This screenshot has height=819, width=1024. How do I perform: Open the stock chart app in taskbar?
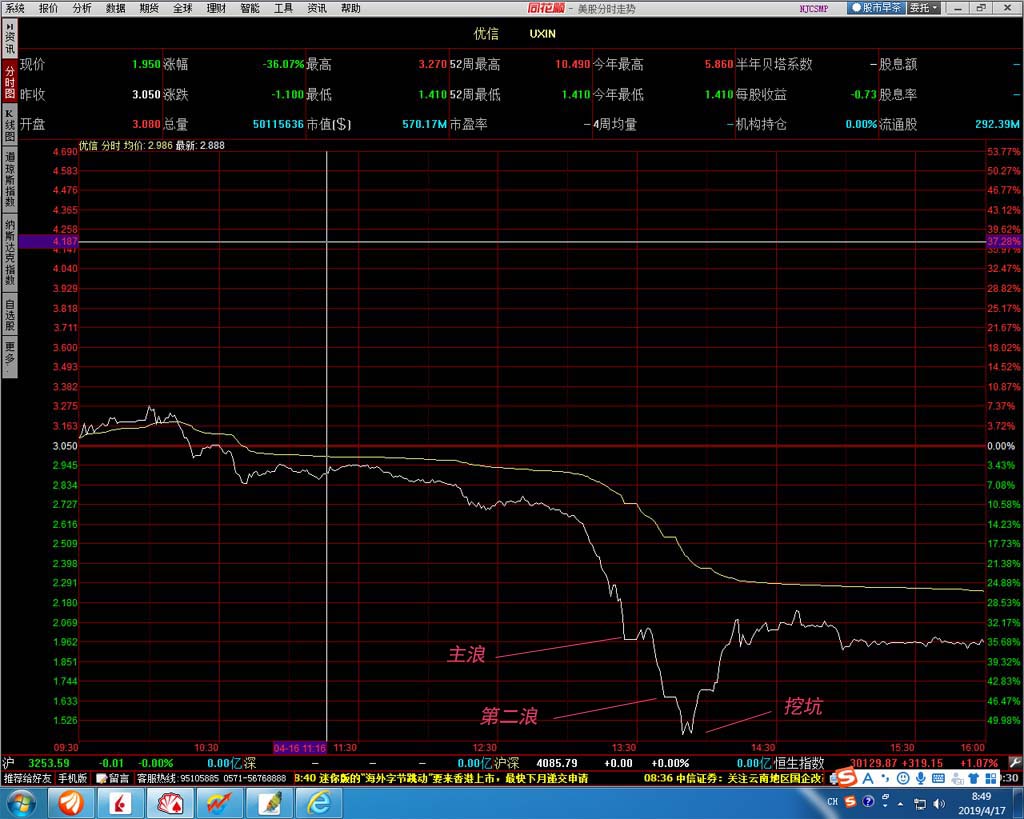(x=220, y=803)
